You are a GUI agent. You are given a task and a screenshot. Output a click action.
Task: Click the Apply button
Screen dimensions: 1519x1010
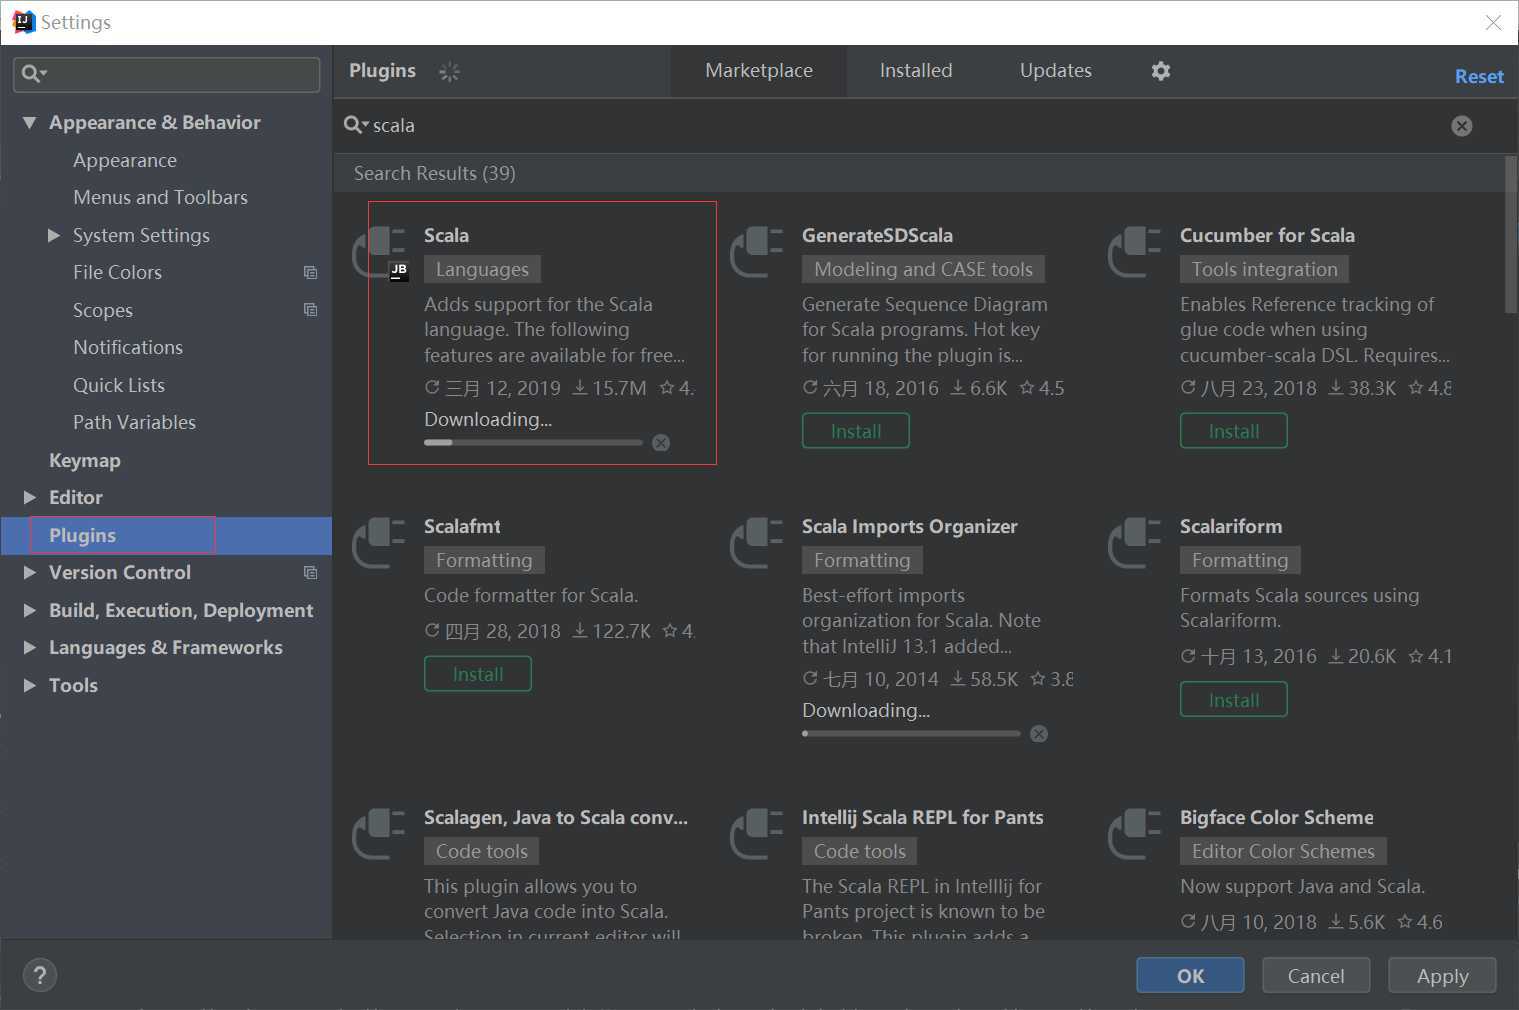[1442, 975]
